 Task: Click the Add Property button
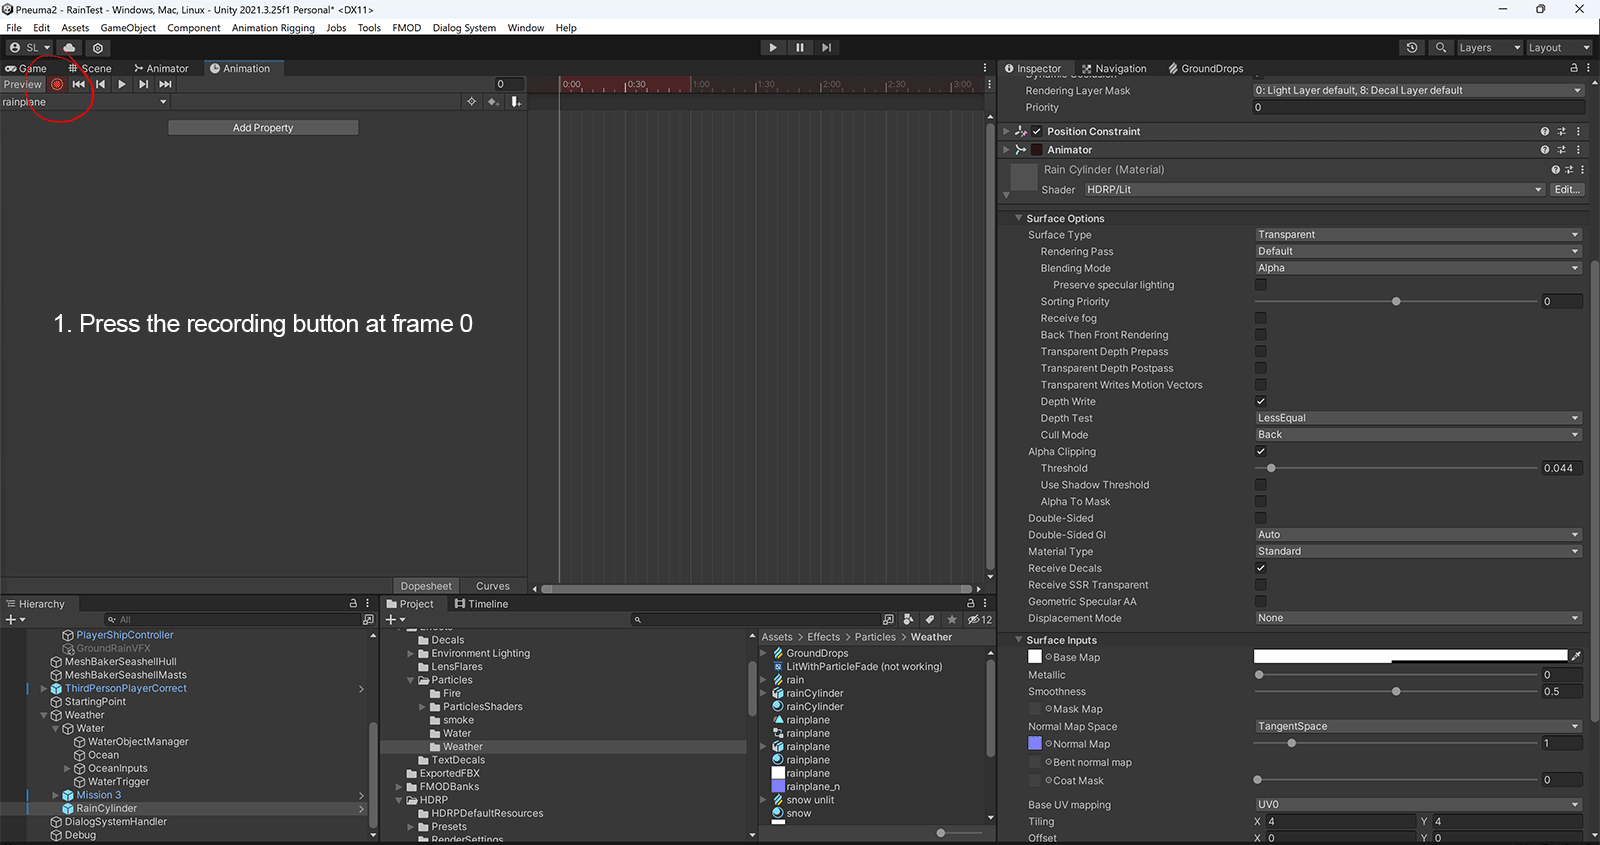[x=263, y=128]
